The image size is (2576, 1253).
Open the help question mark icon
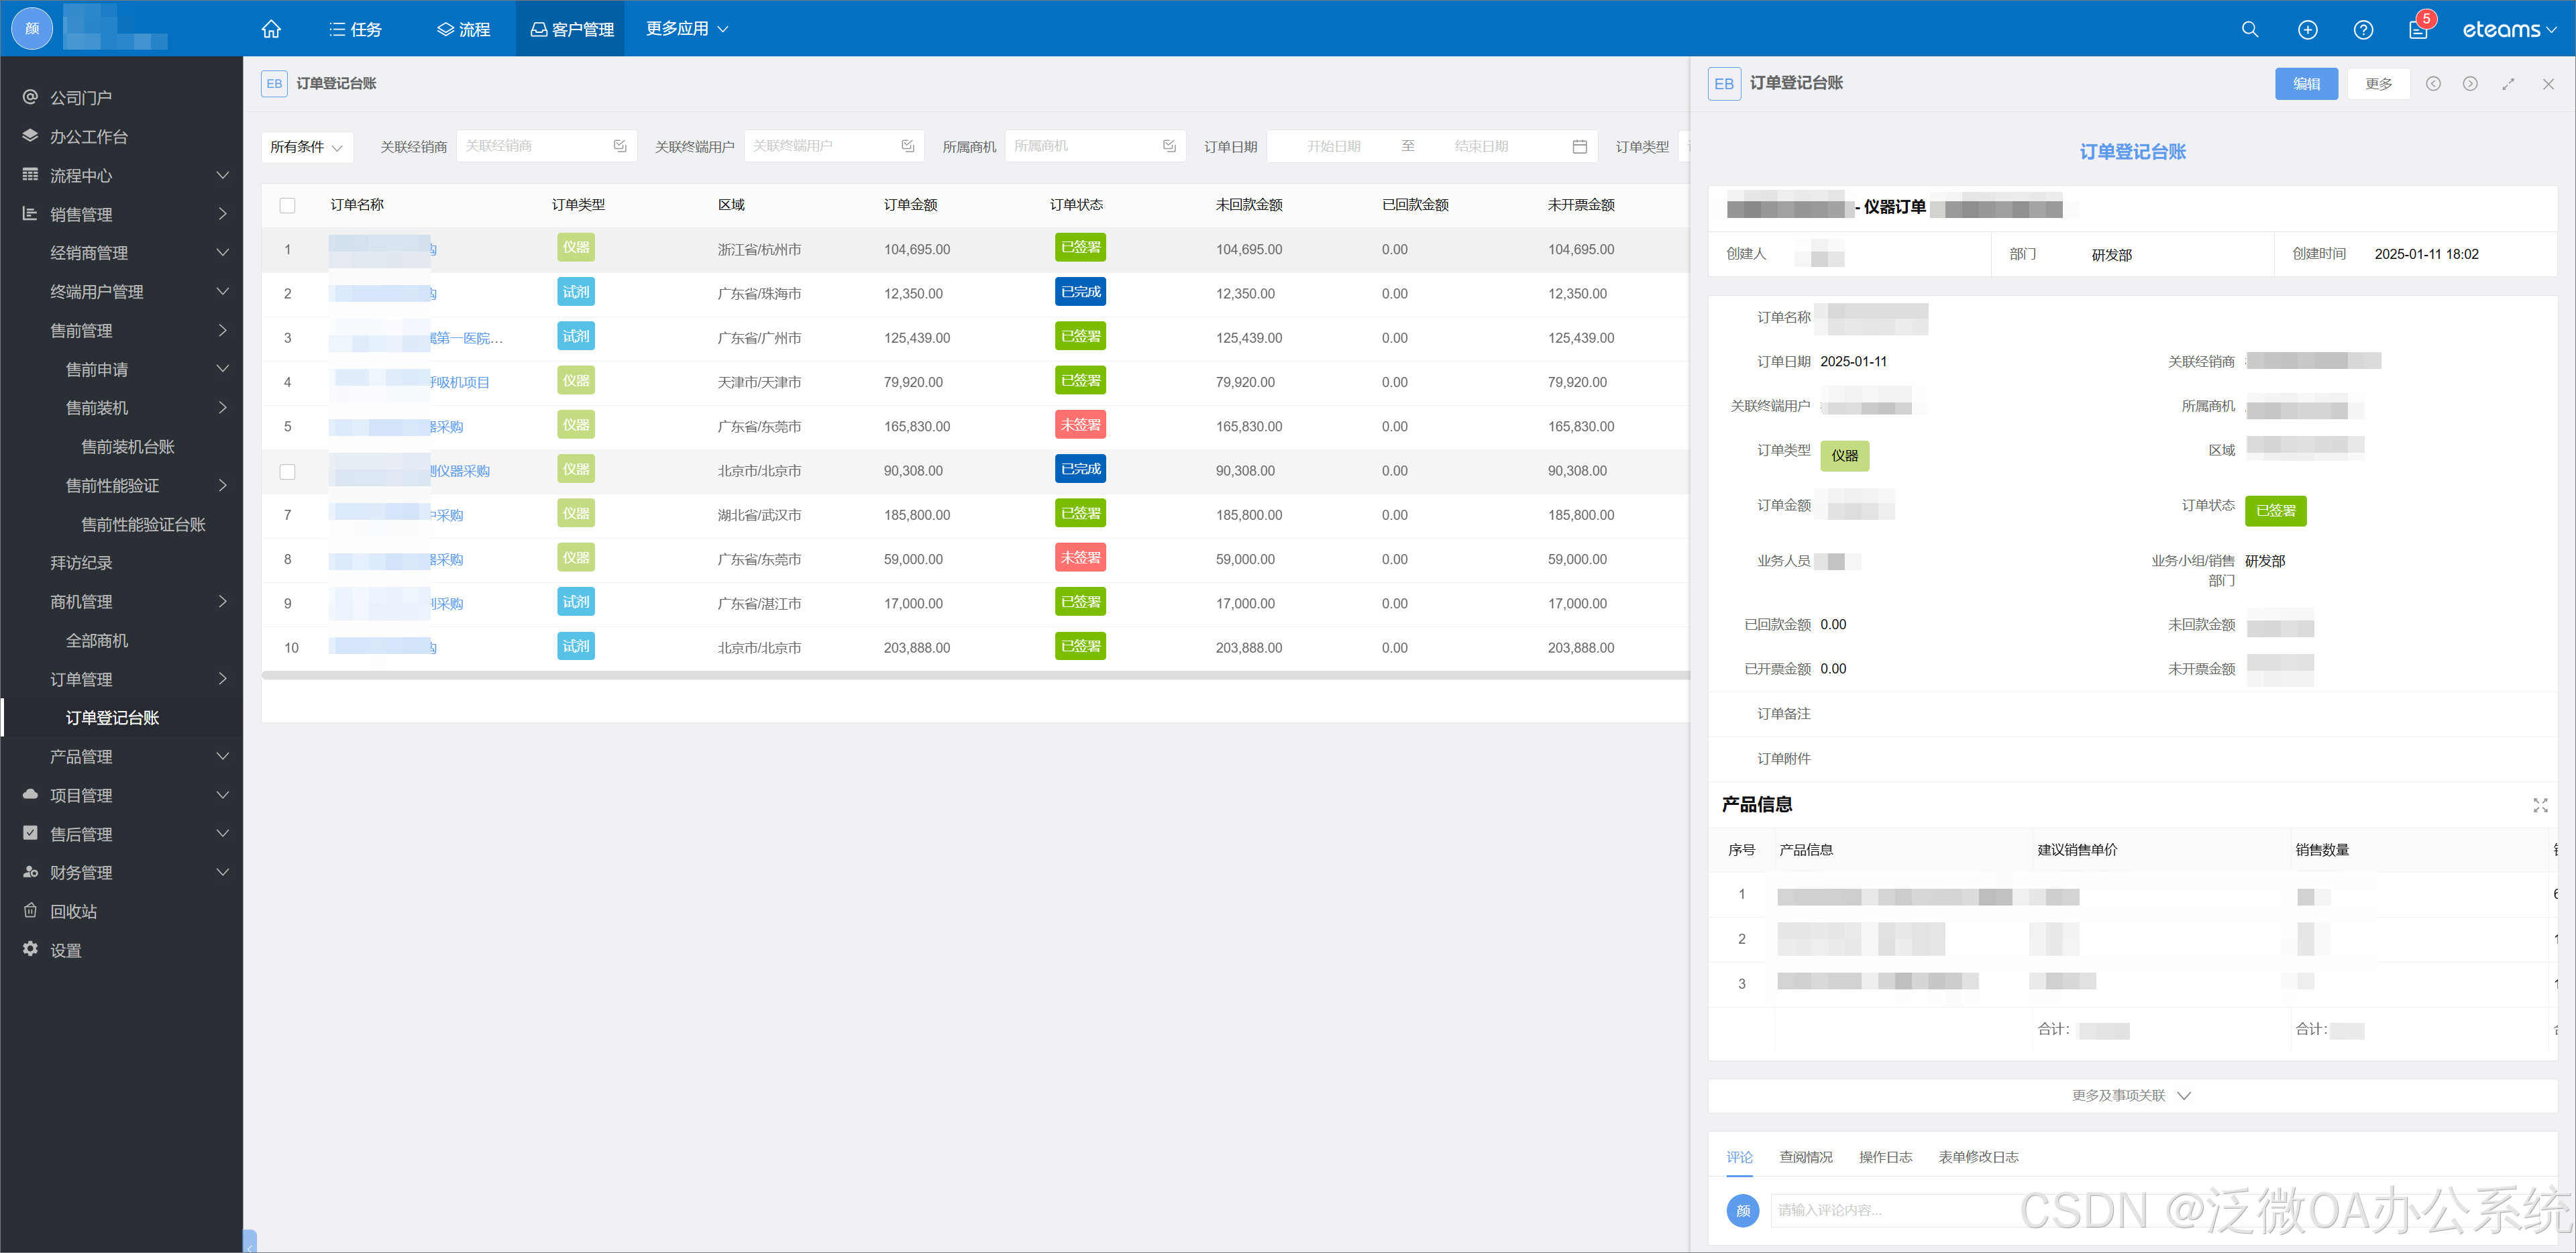pyautogui.click(x=2363, y=30)
